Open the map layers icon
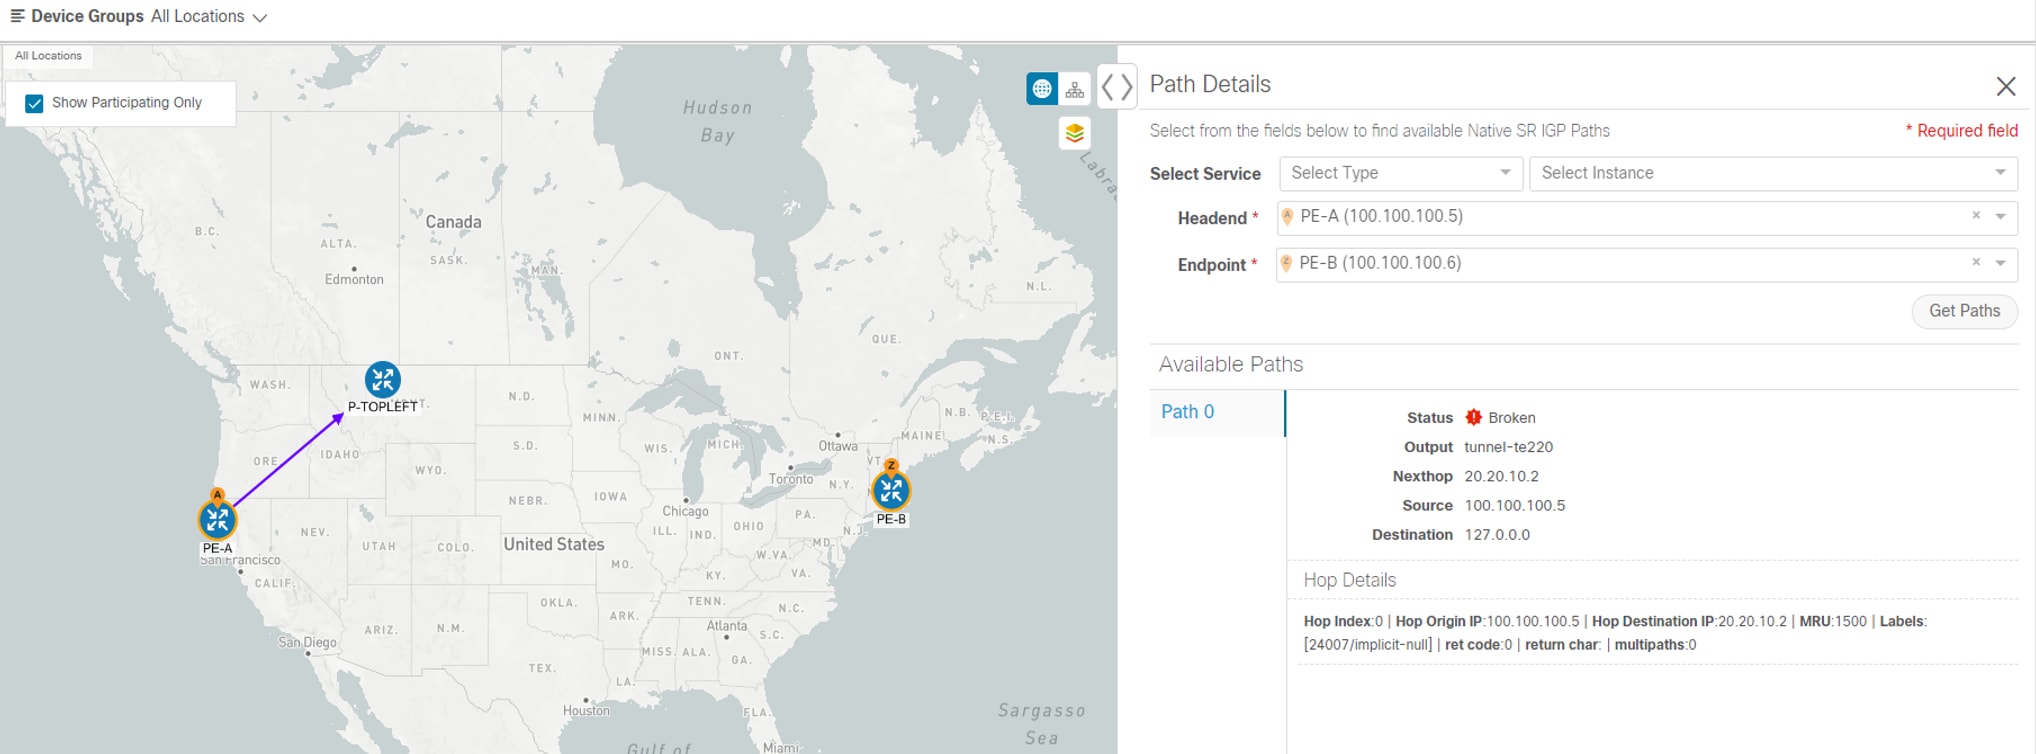The height and width of the screenshot is (754, 2036). [1075, 133]
